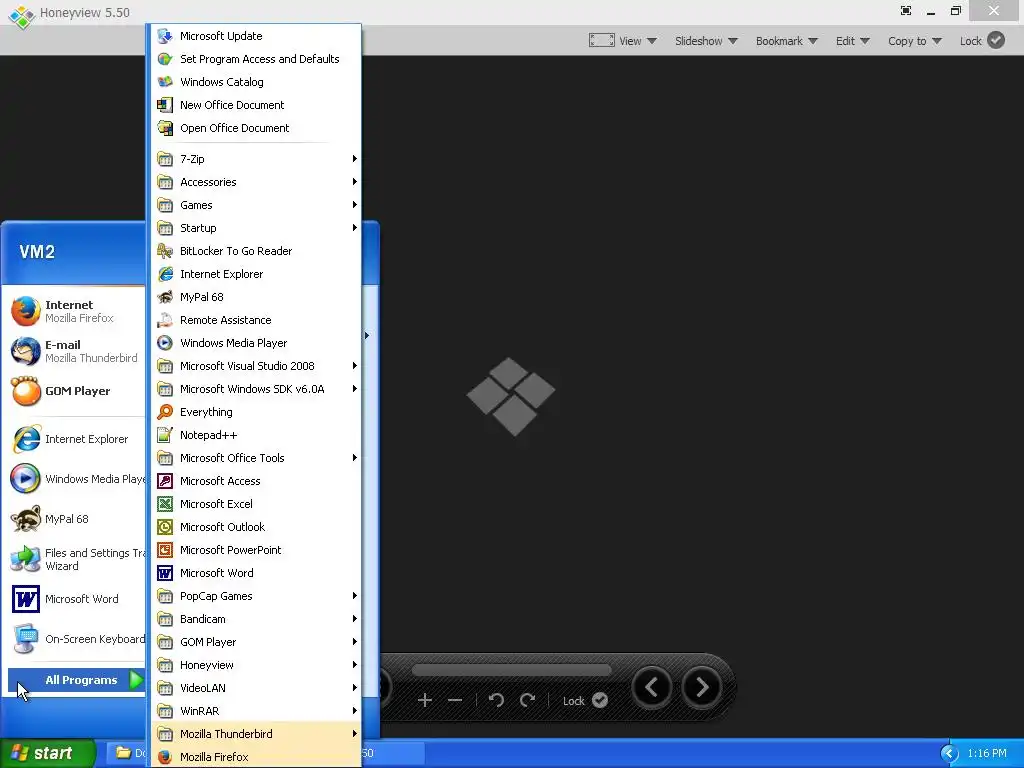Click Honeyview zoom out minus icon
1024x768 pixels.
click(455, 700)
